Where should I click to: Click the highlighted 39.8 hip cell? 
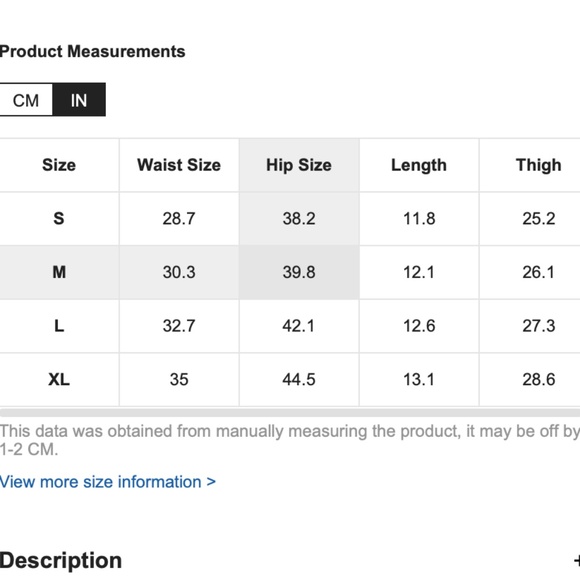click(x=299, y=272)
